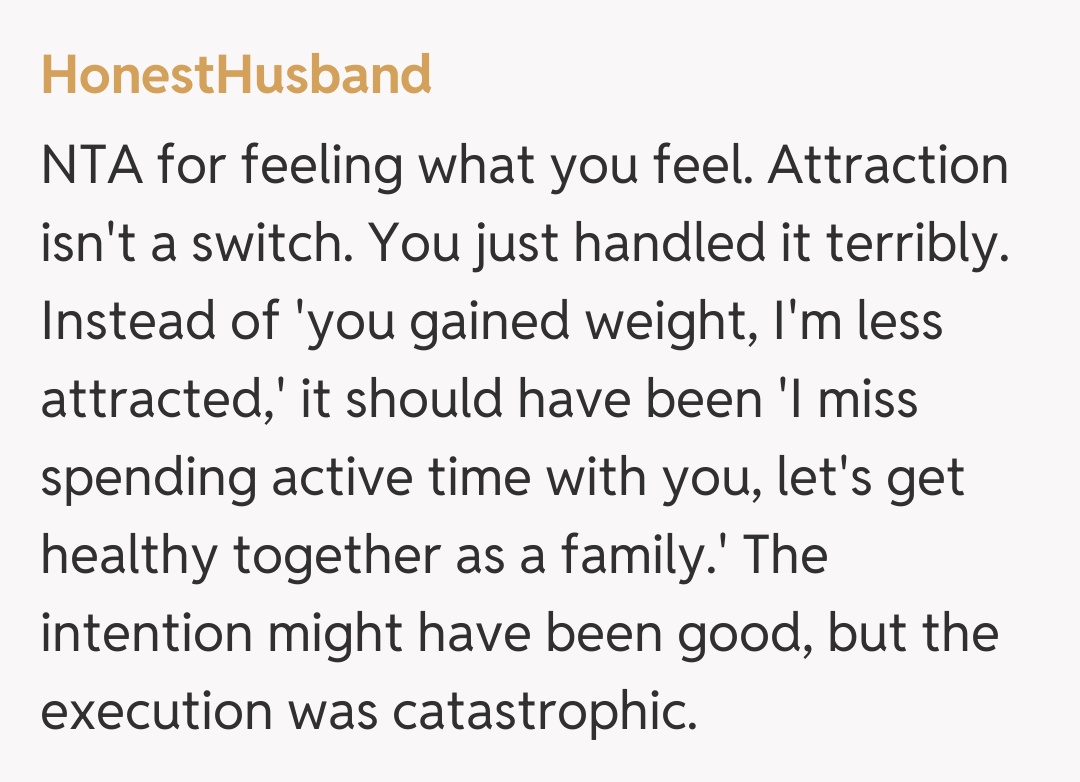Open the HonestHusband user profile
This screenshot has height=782, width=1080.
(236, 74)
